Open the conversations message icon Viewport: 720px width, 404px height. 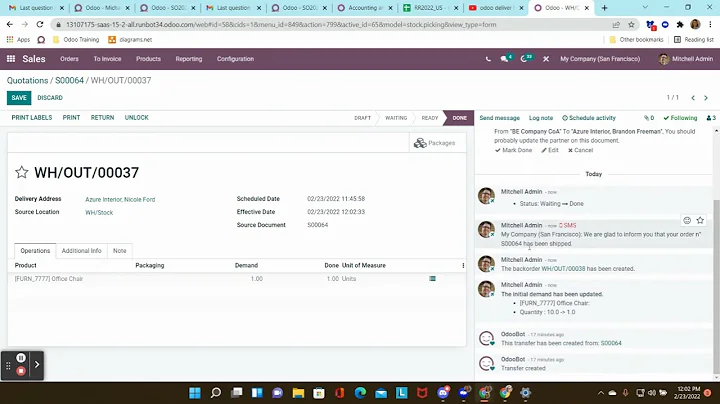(506, 58)
